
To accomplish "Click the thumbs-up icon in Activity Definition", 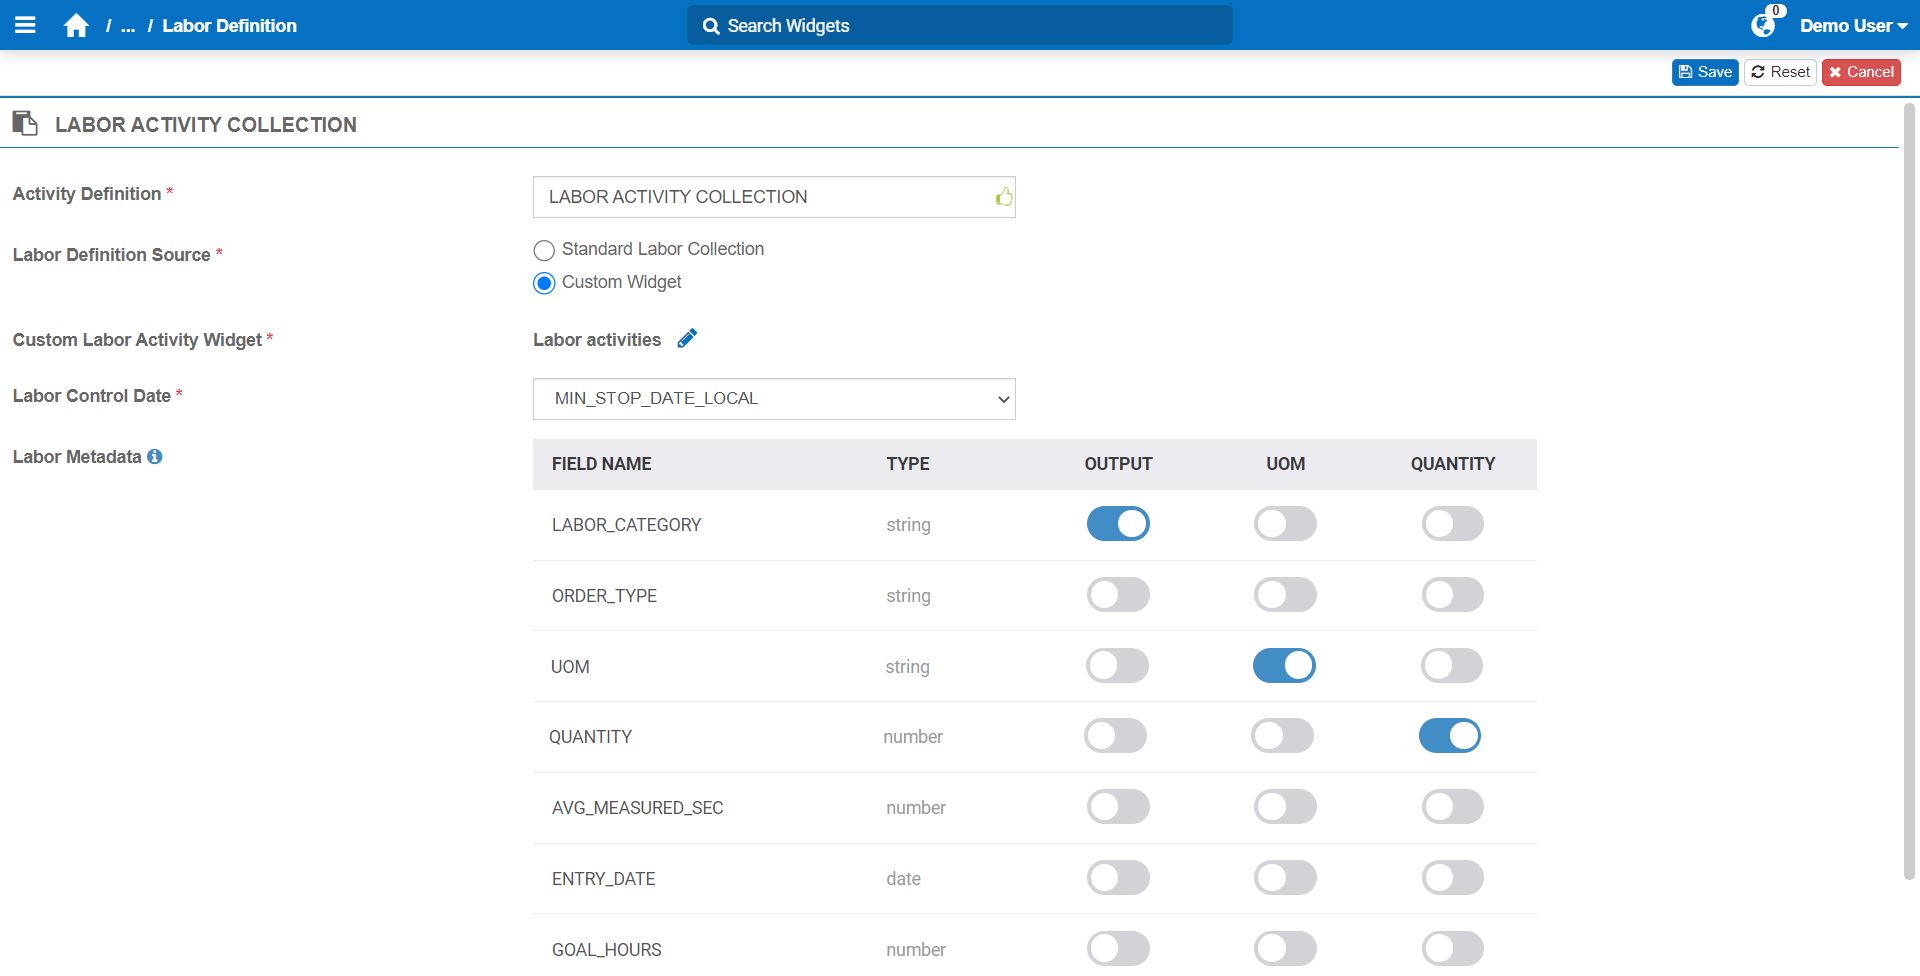I will [1003, 197].
